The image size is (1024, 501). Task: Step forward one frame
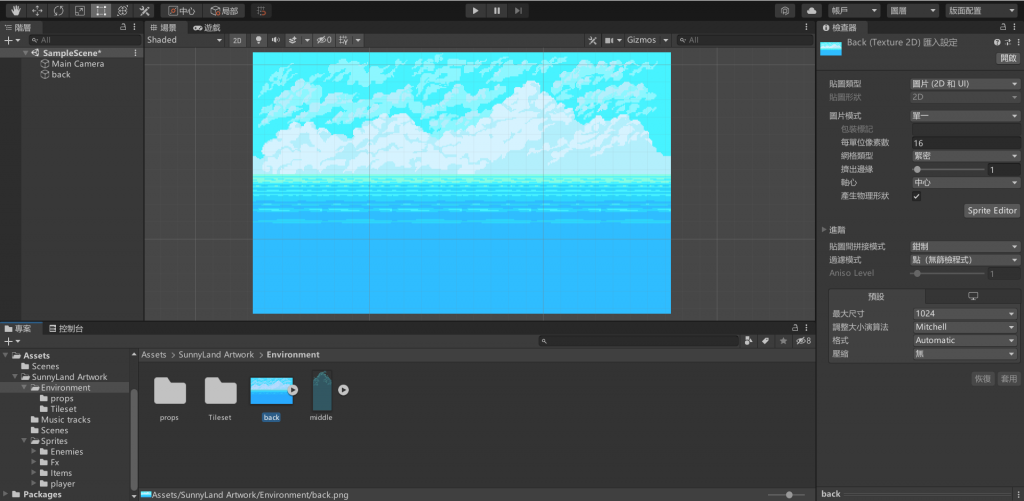click(x=518, y=10)
